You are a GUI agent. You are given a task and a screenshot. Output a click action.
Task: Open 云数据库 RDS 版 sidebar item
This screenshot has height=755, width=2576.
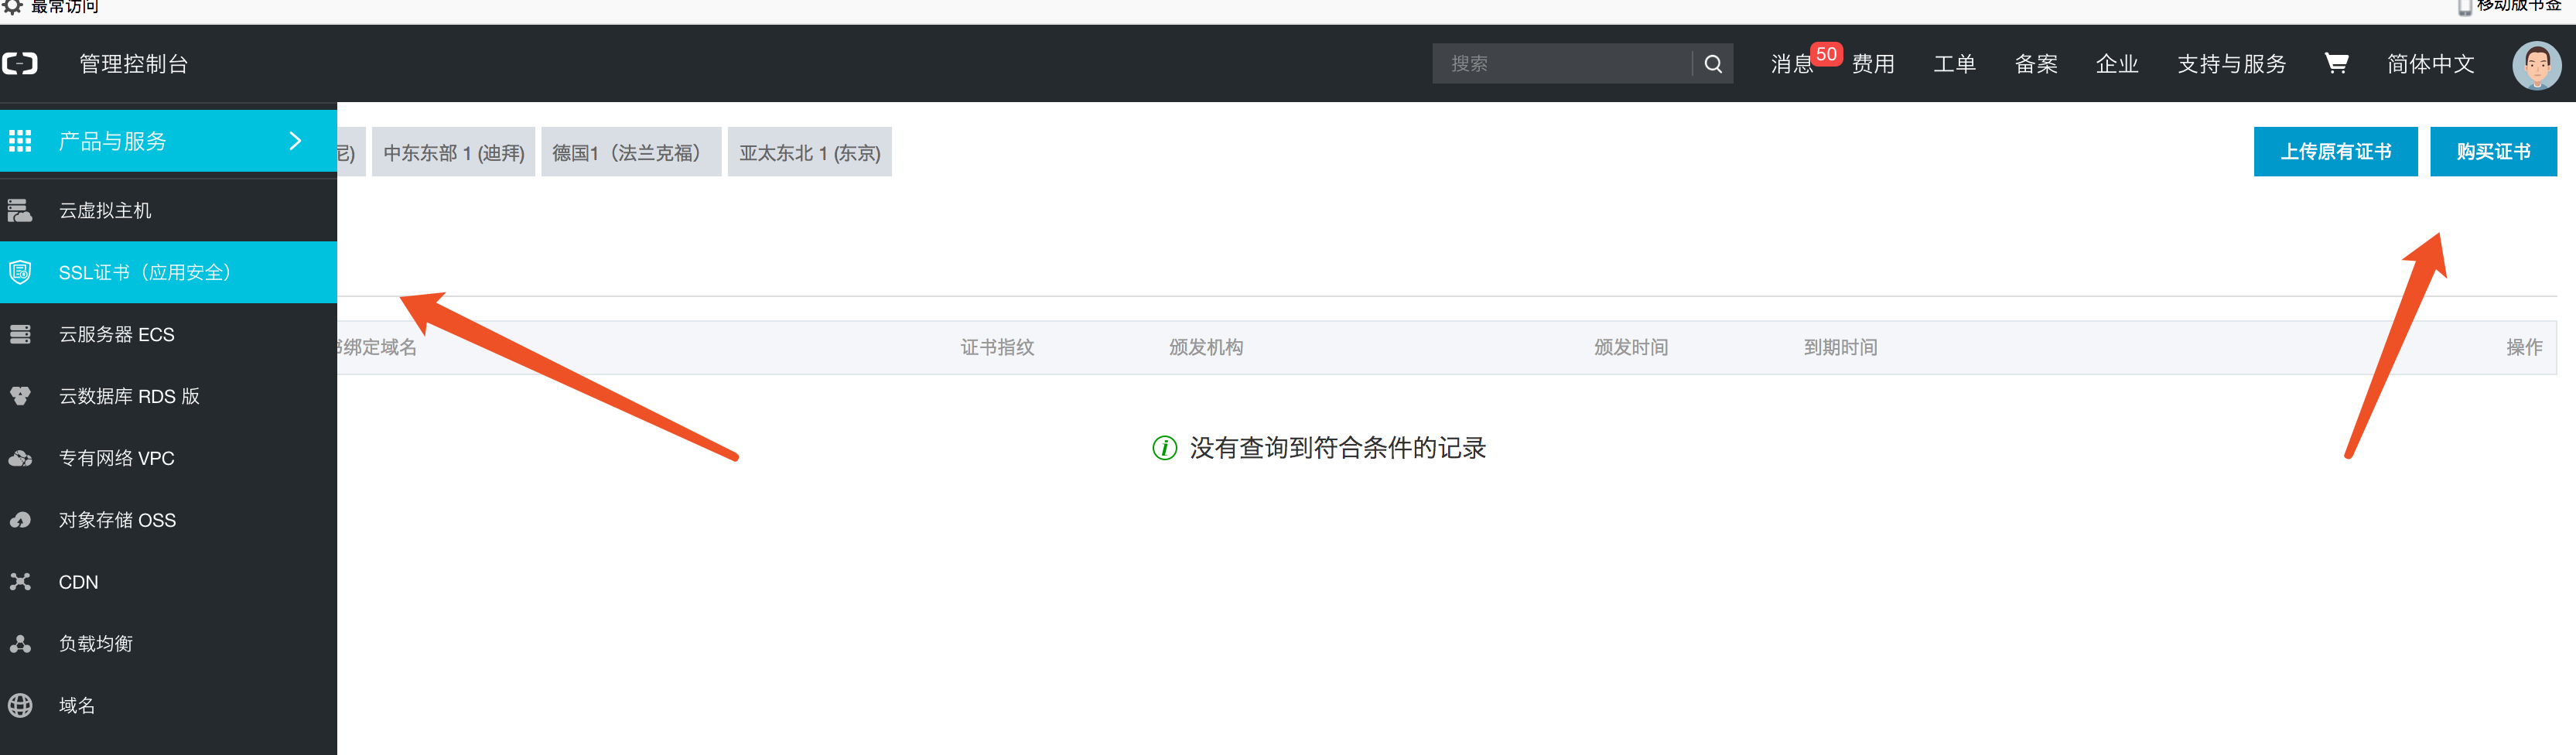168,396
